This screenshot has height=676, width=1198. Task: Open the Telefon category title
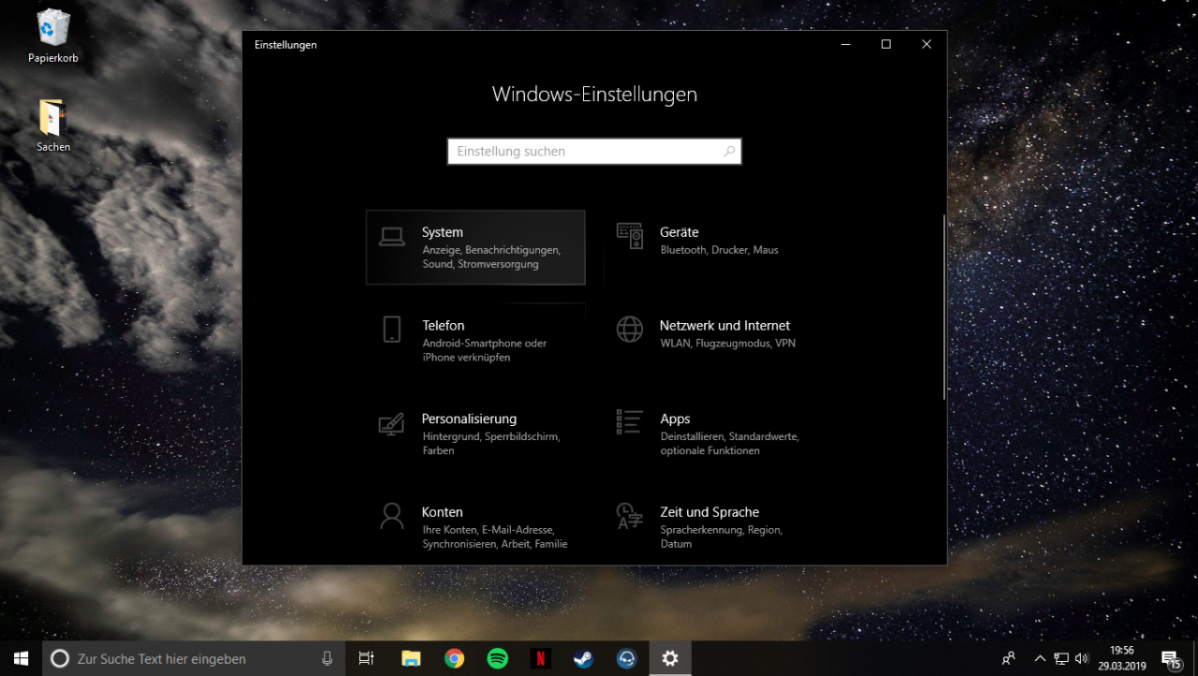[x=443, y=325]
